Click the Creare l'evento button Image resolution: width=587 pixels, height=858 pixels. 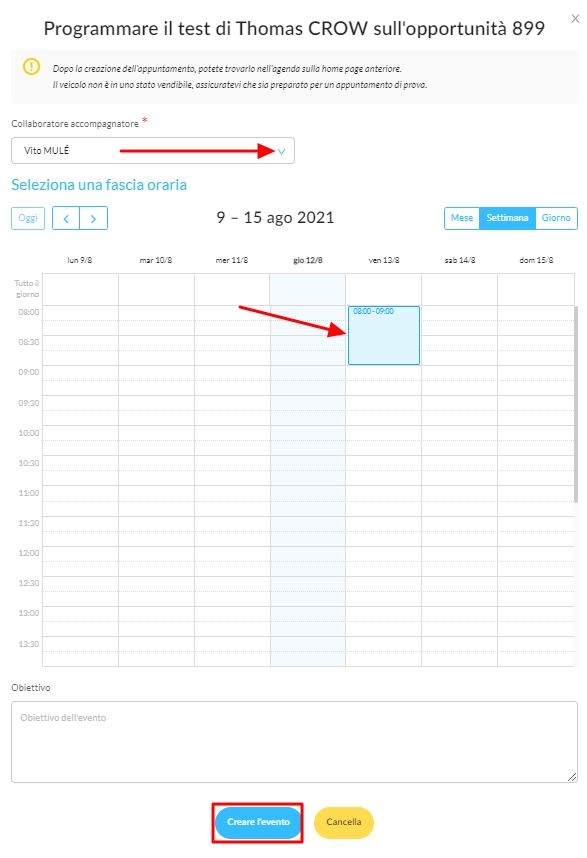pyautogui.click(x=258, y=822)
